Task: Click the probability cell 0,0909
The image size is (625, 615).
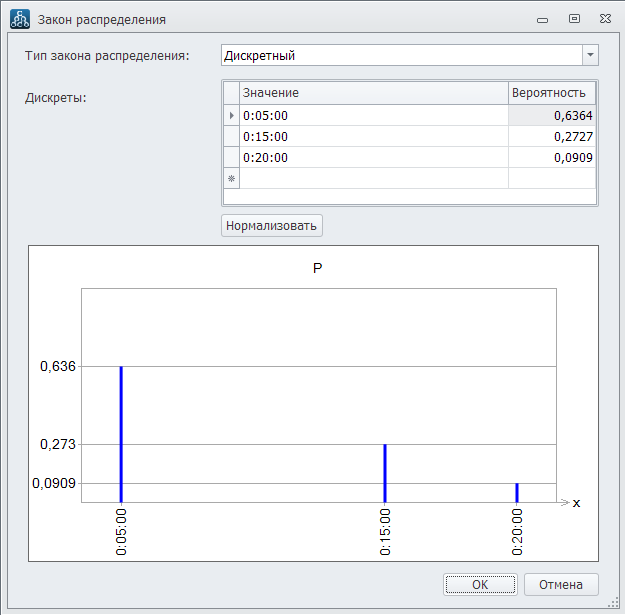Action: point(551,157)
